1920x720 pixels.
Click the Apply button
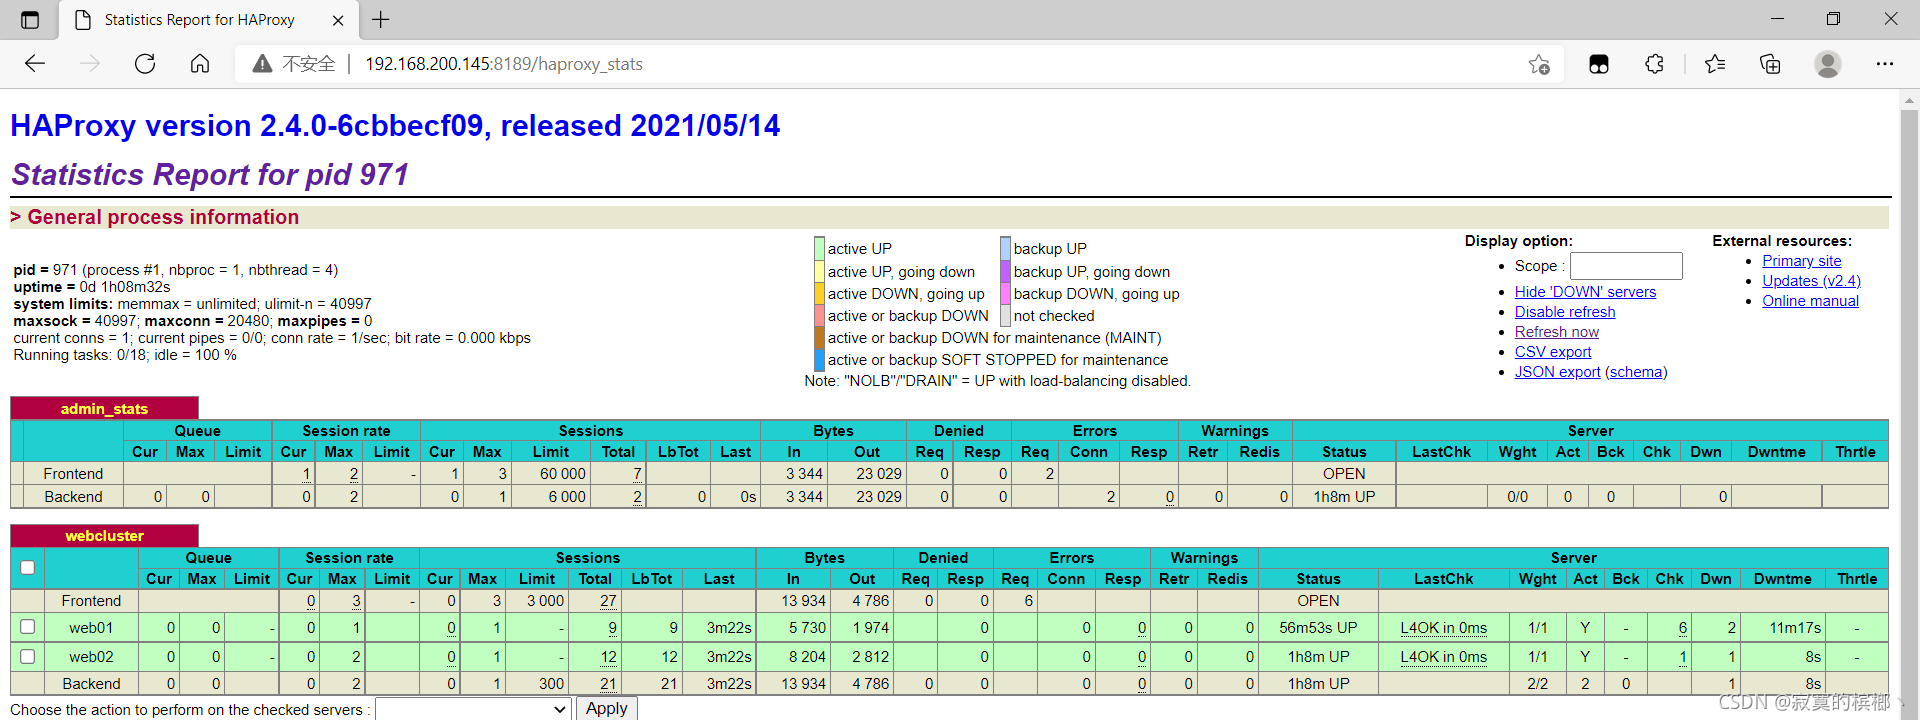(x=606, y=708)
